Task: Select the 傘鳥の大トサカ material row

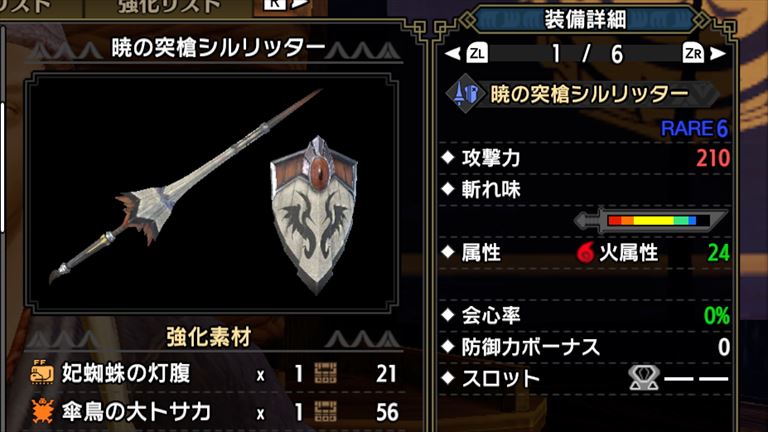Action: click(x=215, y=411)
